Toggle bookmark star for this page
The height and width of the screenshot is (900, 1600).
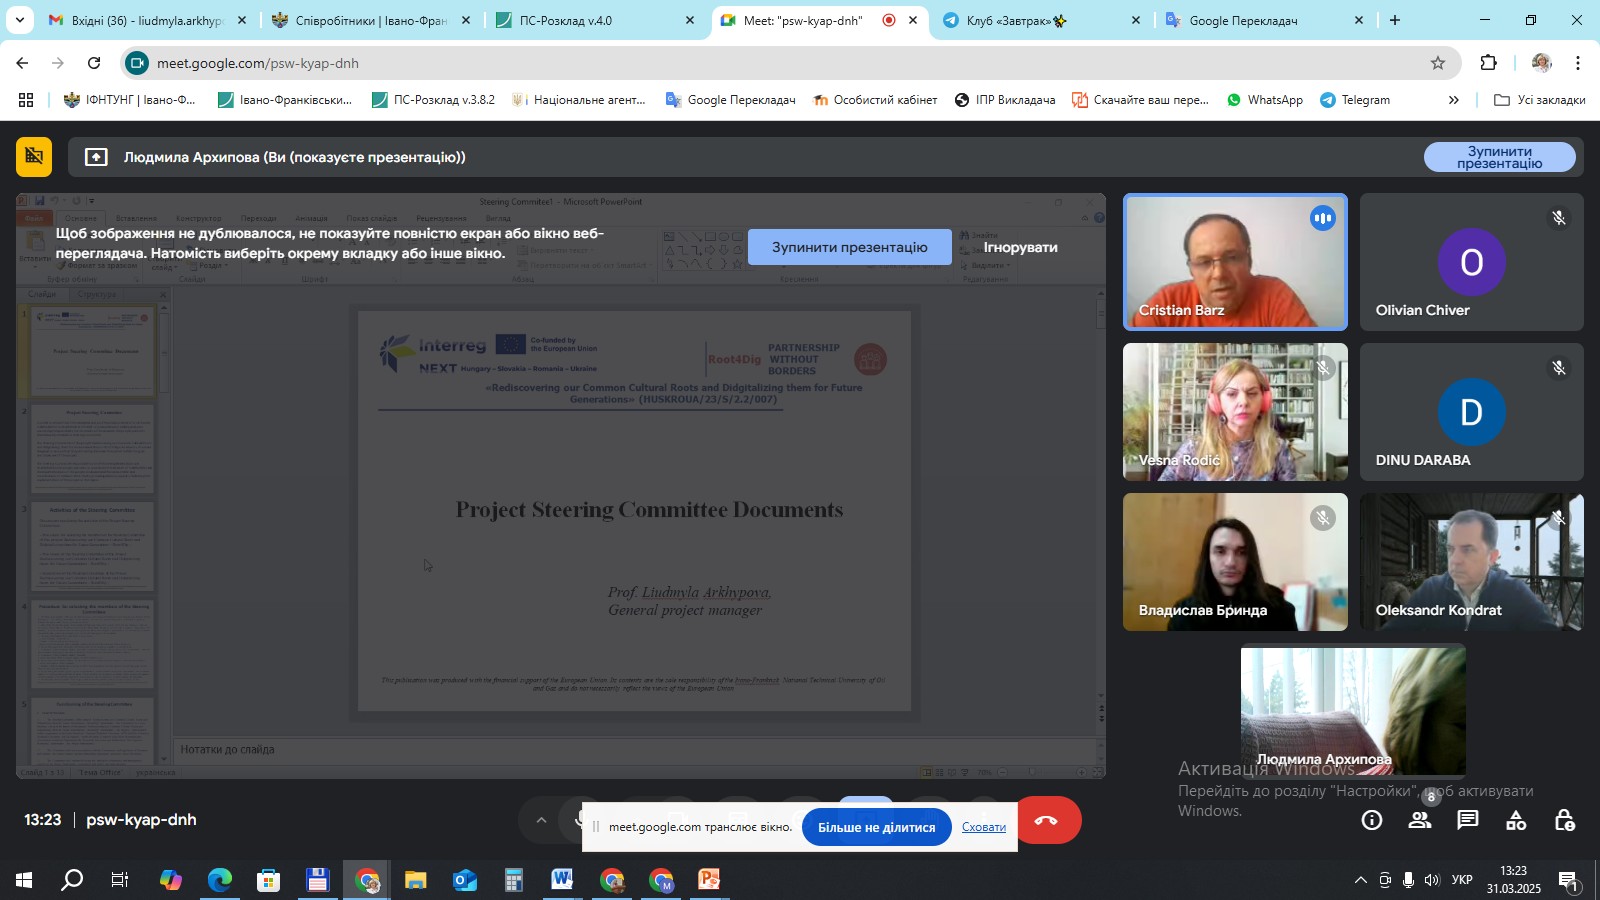coord(1438,63)
